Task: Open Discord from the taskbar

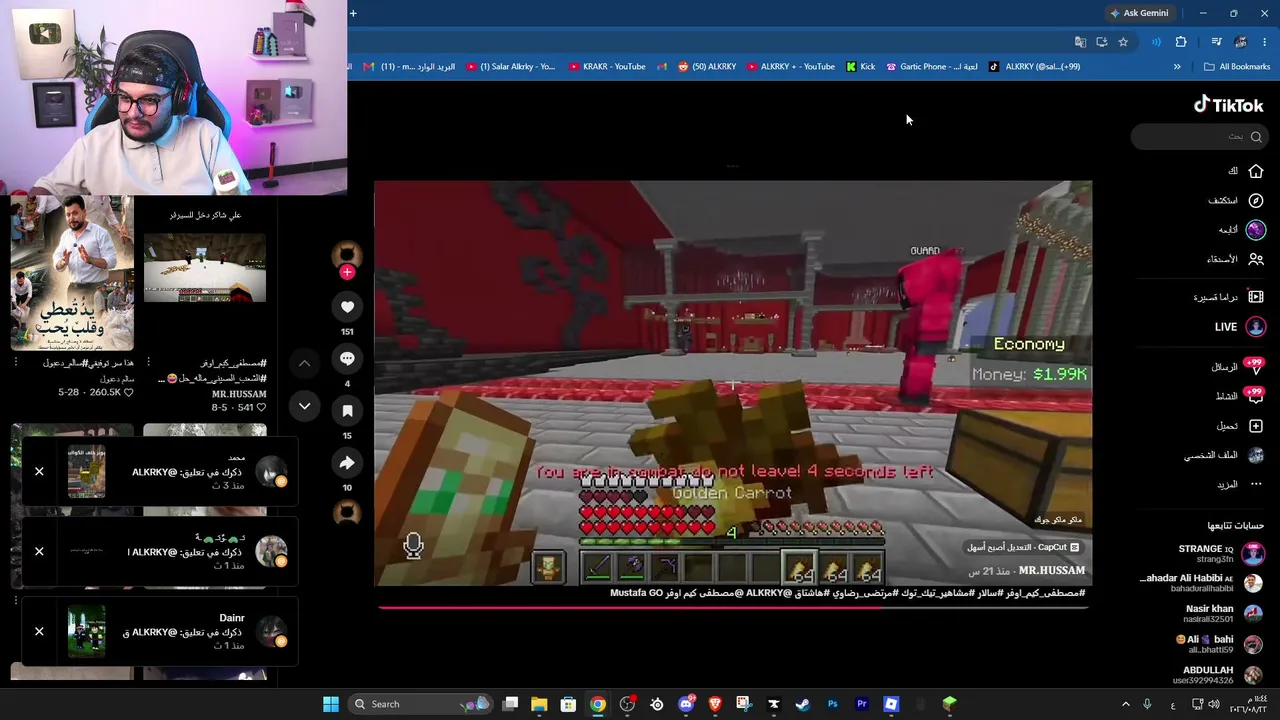Action: [686, 704]
